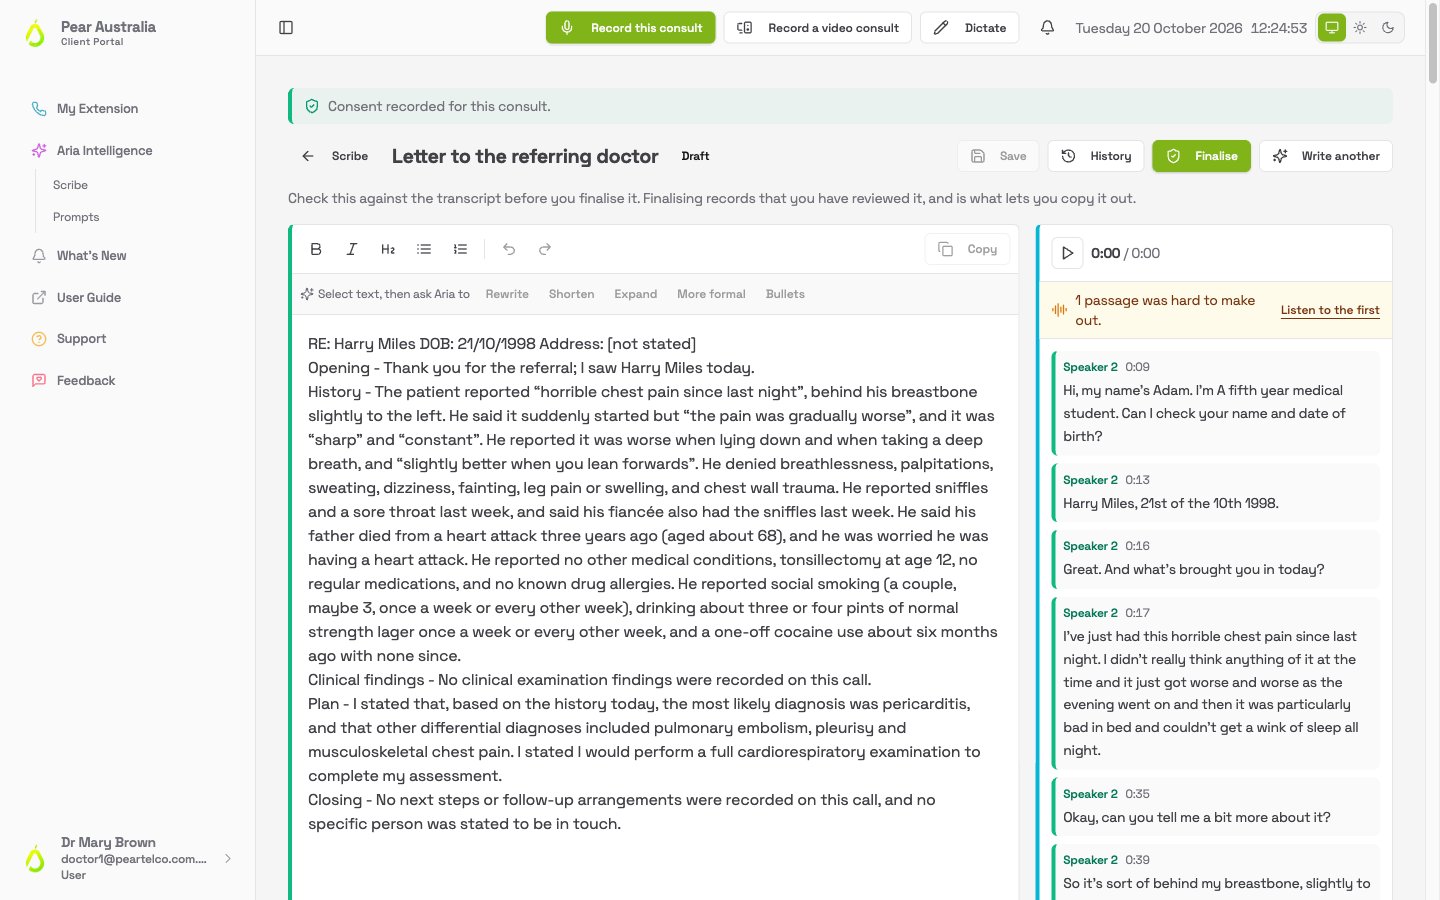Start Record a video consult
Image resolution: width=1440 pixels, height=900 pixels.
[818, 28]
